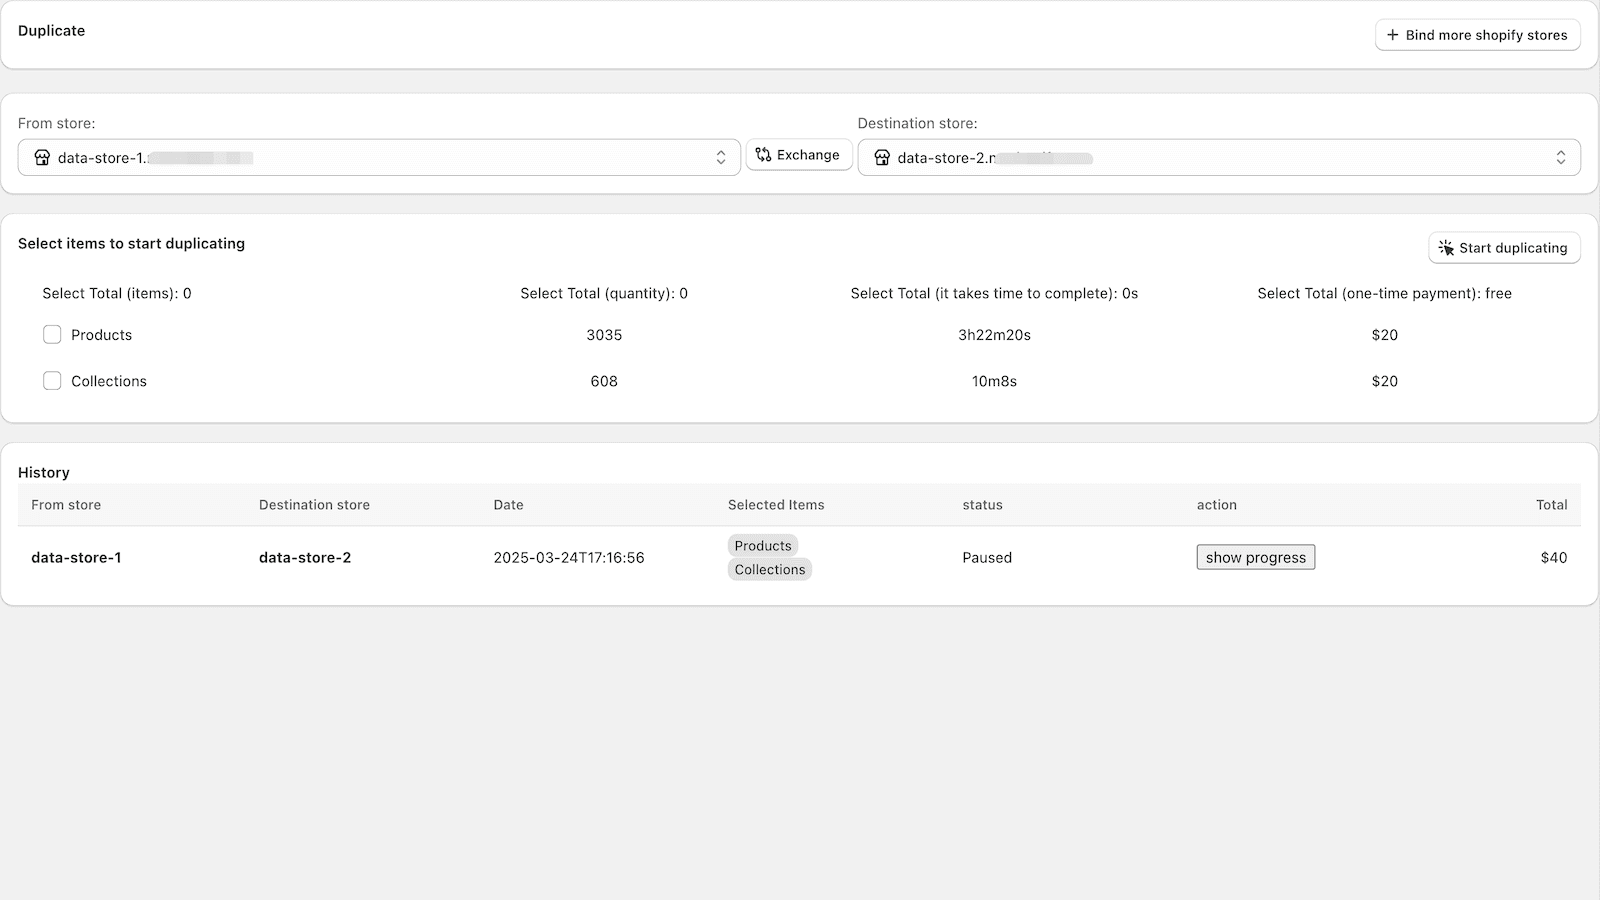
Task: Click the Exchange button to swap stores
Action: pyautogui.click(x=798, y=155)
